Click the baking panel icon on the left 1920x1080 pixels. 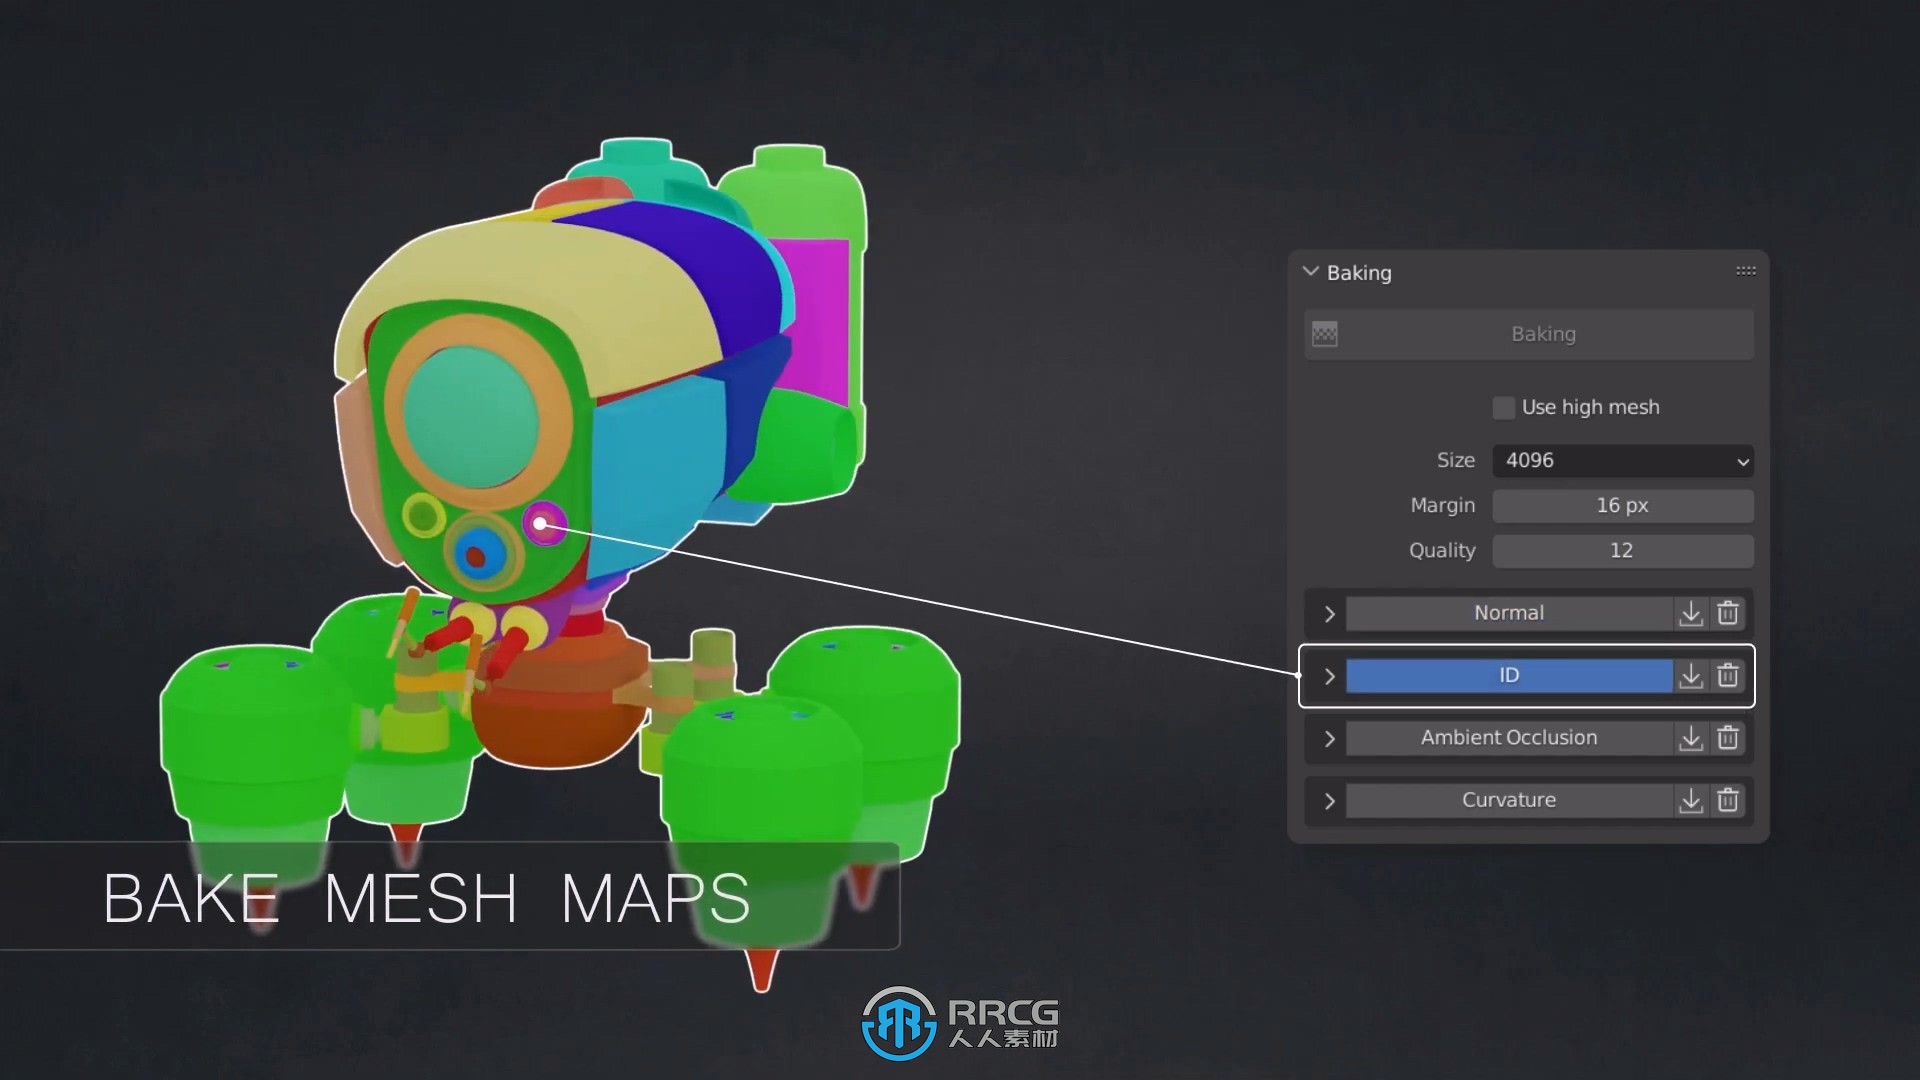pyautogui.click(x=1324, y=334)
